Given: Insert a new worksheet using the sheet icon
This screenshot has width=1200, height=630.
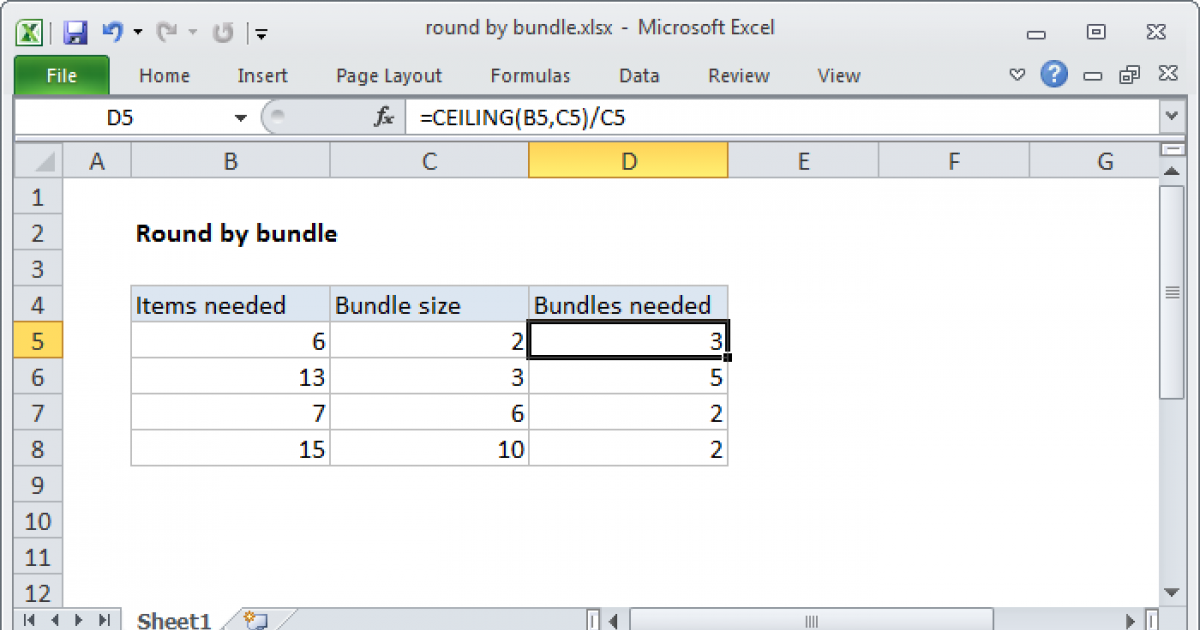Looking at the screenshot, I should pyautogui.click(x=253, y=619).
